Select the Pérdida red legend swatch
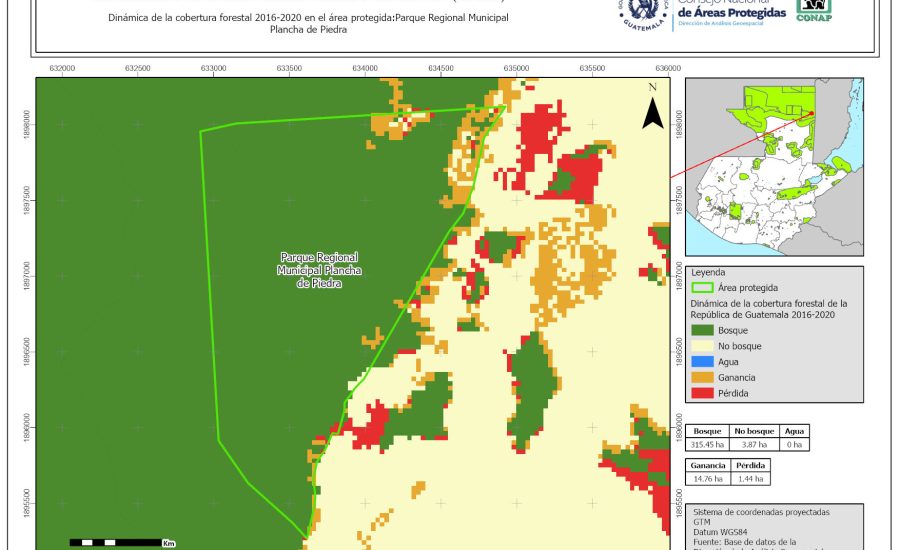Image resolution: width=900 pixels, height=550 pixels. (702, 394)
